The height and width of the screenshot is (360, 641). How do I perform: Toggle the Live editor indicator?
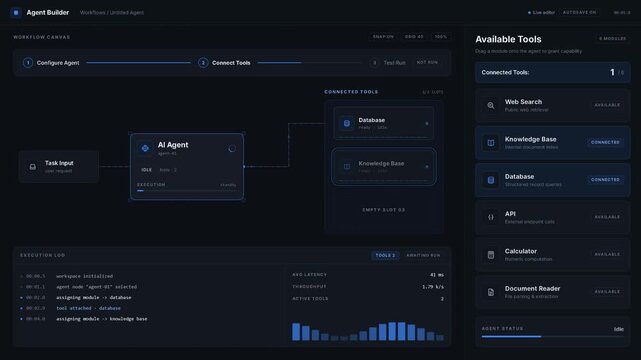pos(541,13)
